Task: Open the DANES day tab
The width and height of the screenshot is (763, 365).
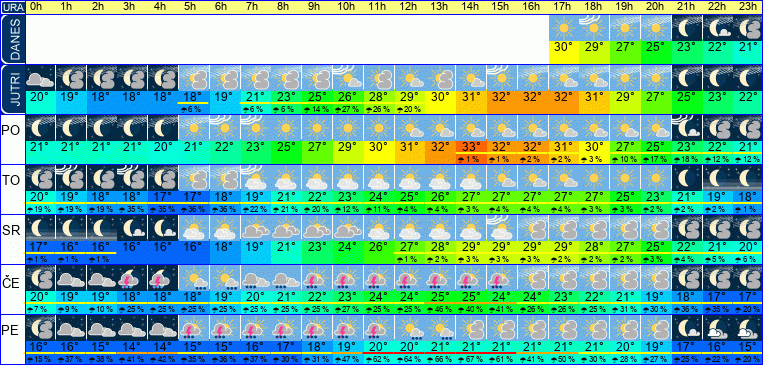Action: [x=12, y=39]
